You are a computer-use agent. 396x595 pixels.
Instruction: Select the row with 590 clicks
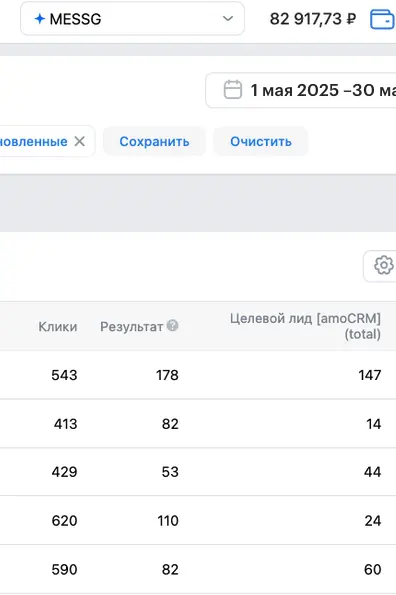[x=198, y=569]
